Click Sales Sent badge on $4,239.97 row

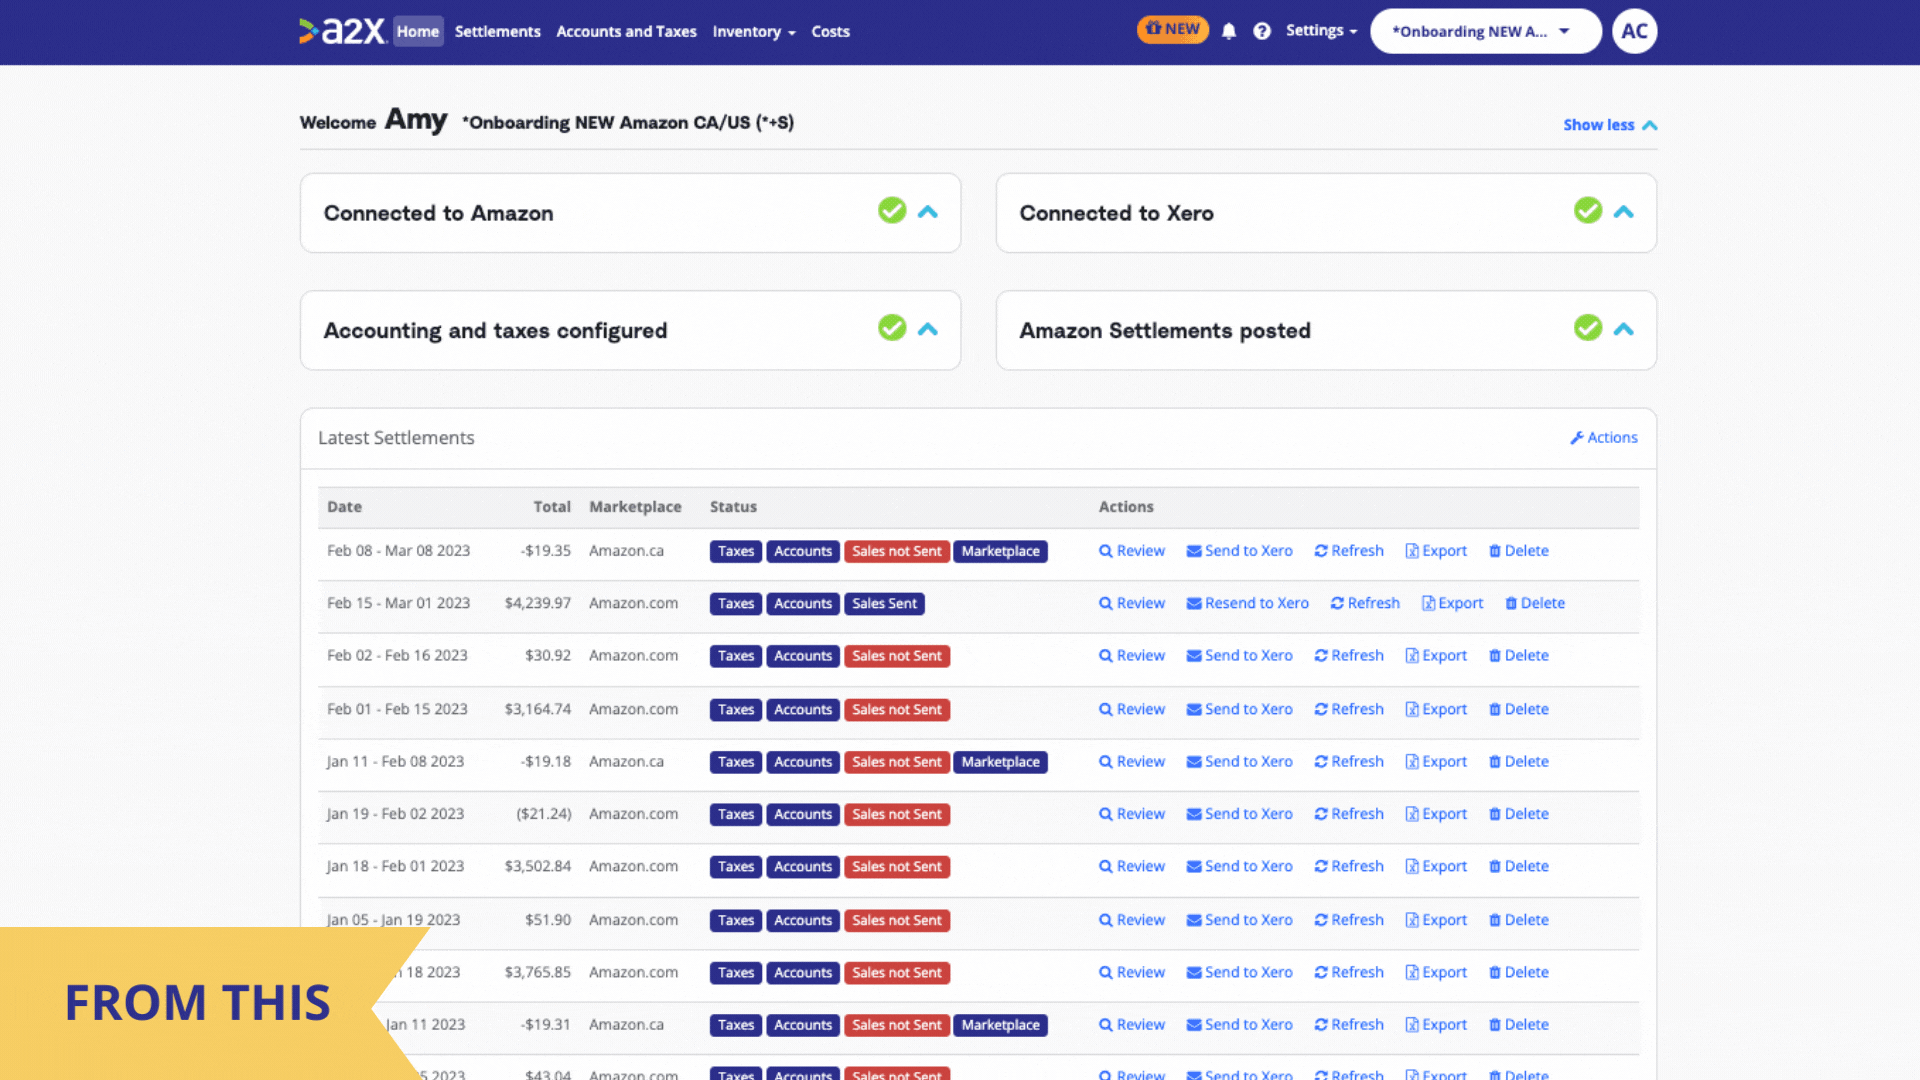coord(885,604)
